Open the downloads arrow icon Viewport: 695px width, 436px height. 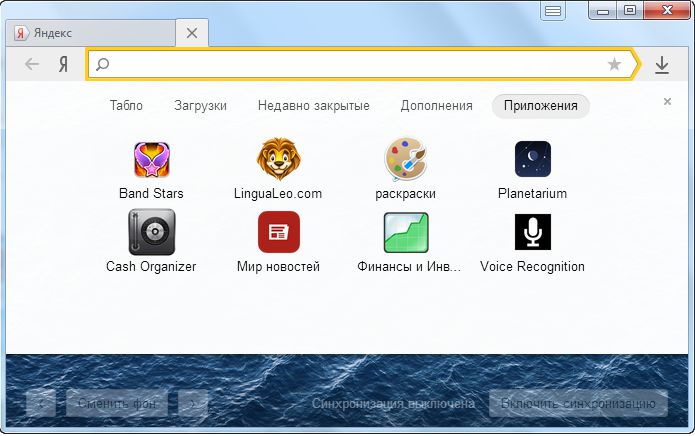tap(662, 65)
